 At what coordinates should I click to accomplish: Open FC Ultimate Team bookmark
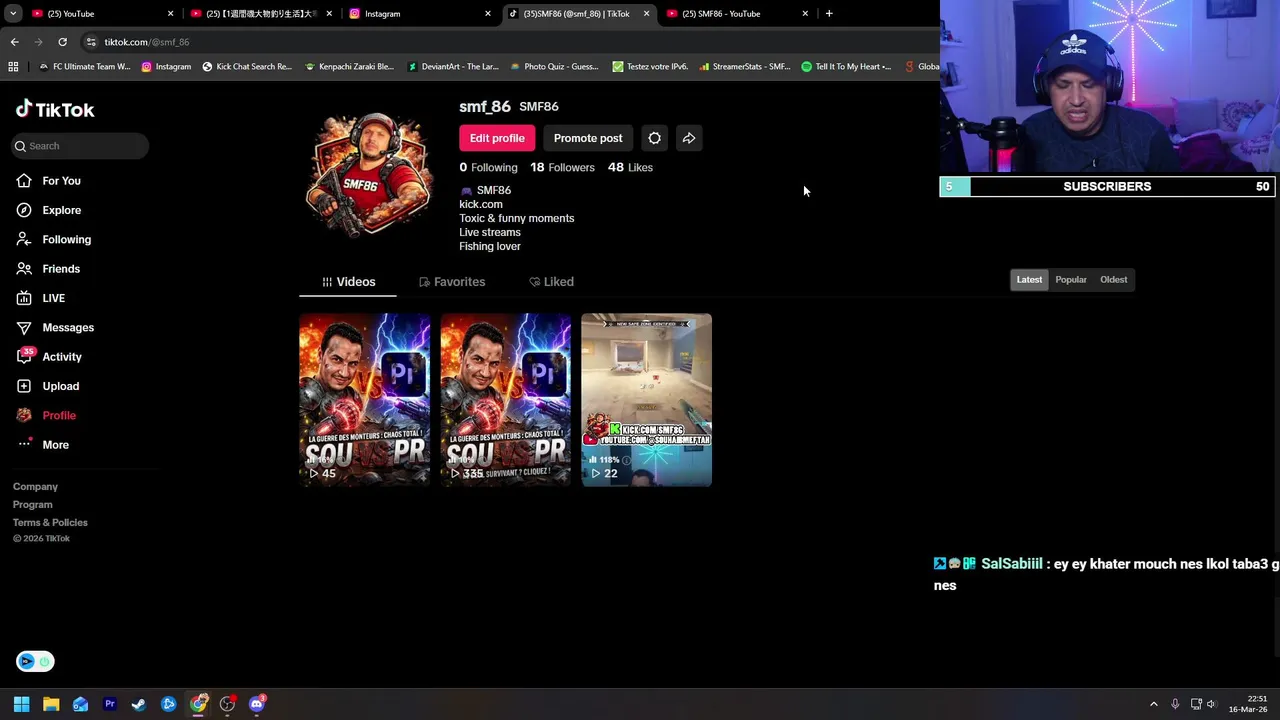pos(83,67)
